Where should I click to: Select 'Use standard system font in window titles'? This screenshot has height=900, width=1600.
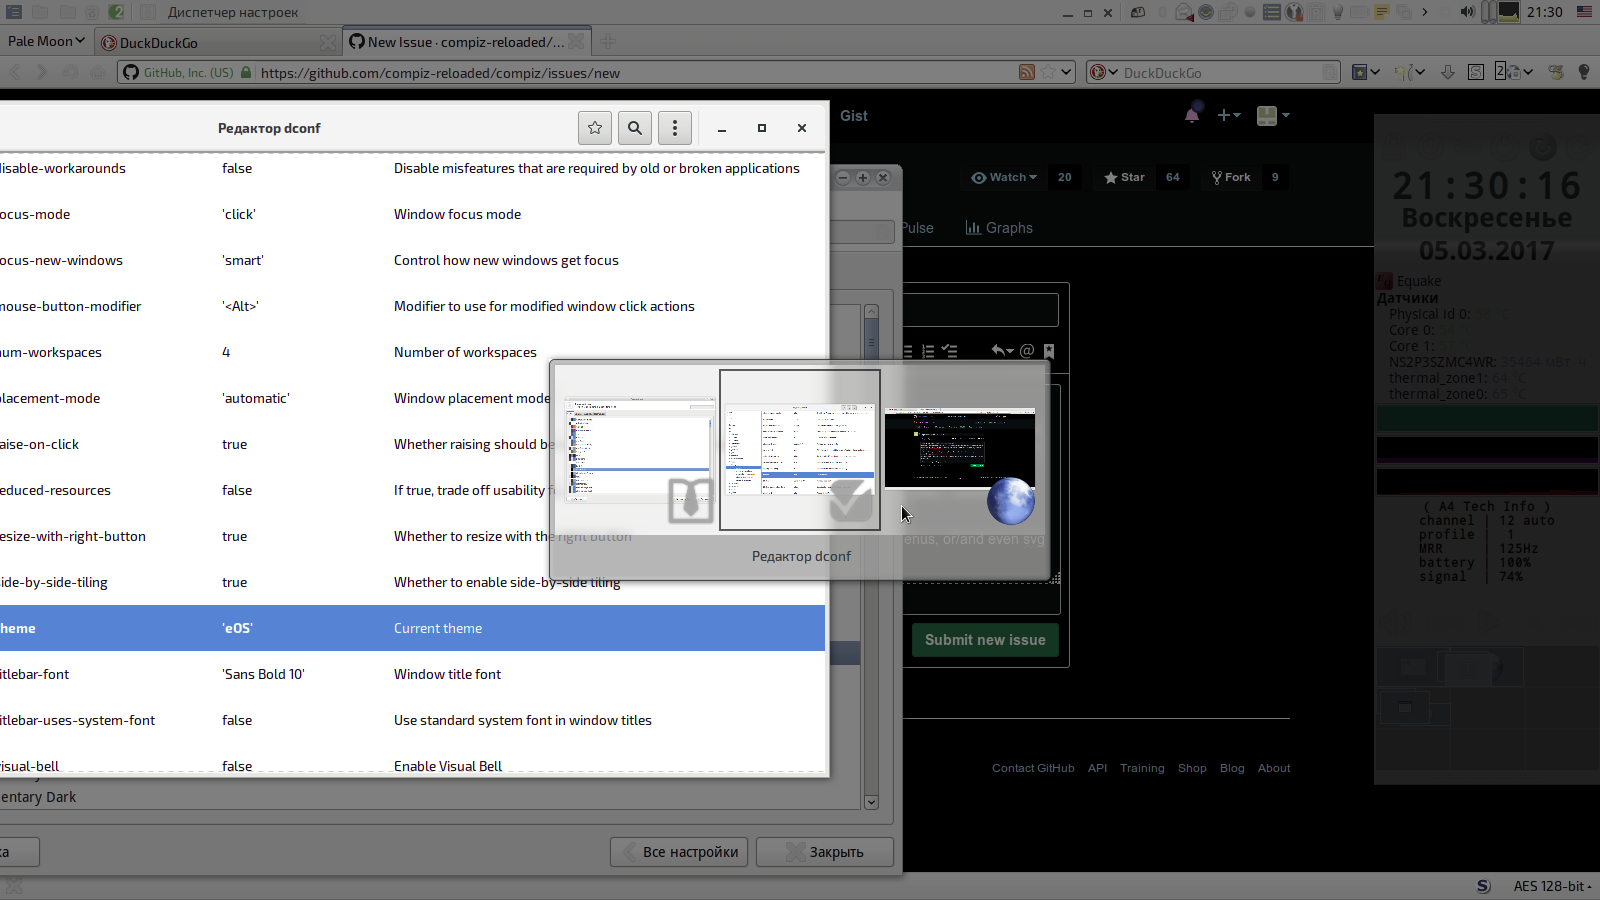point(522,720)
